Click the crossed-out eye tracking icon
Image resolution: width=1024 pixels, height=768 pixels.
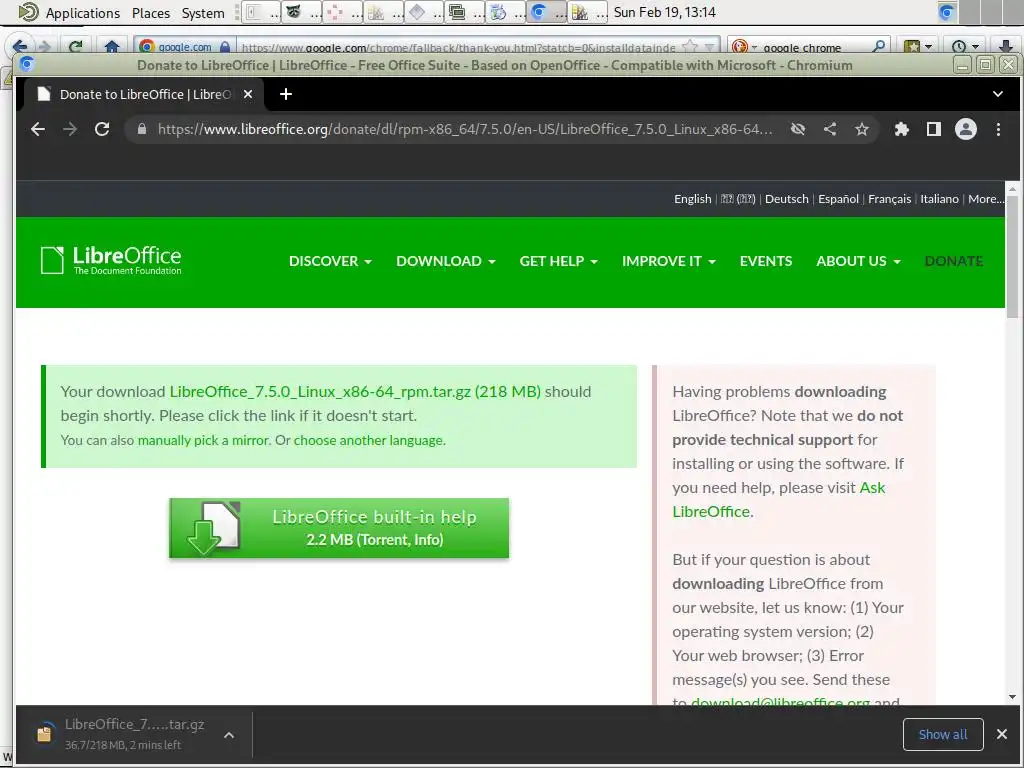coord(797,129)
